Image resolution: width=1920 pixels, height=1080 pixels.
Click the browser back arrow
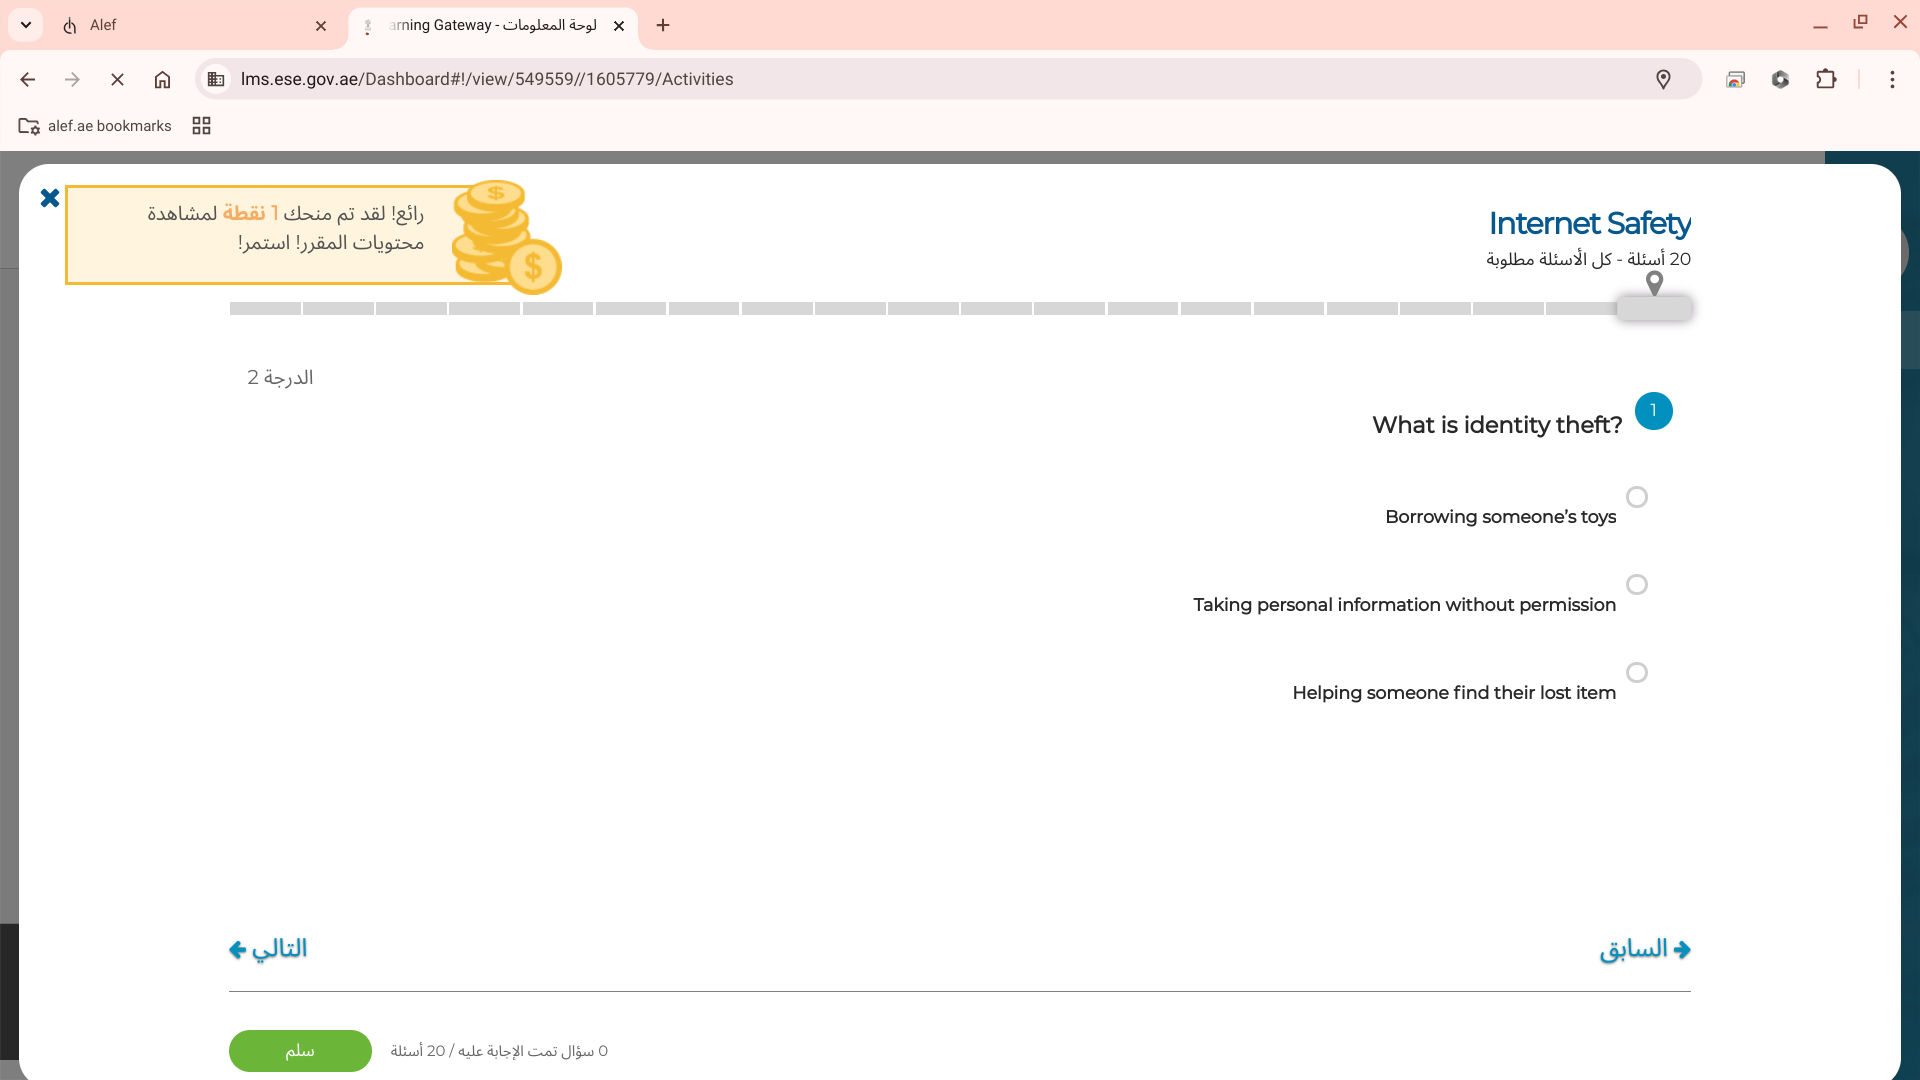coord(28,79)
